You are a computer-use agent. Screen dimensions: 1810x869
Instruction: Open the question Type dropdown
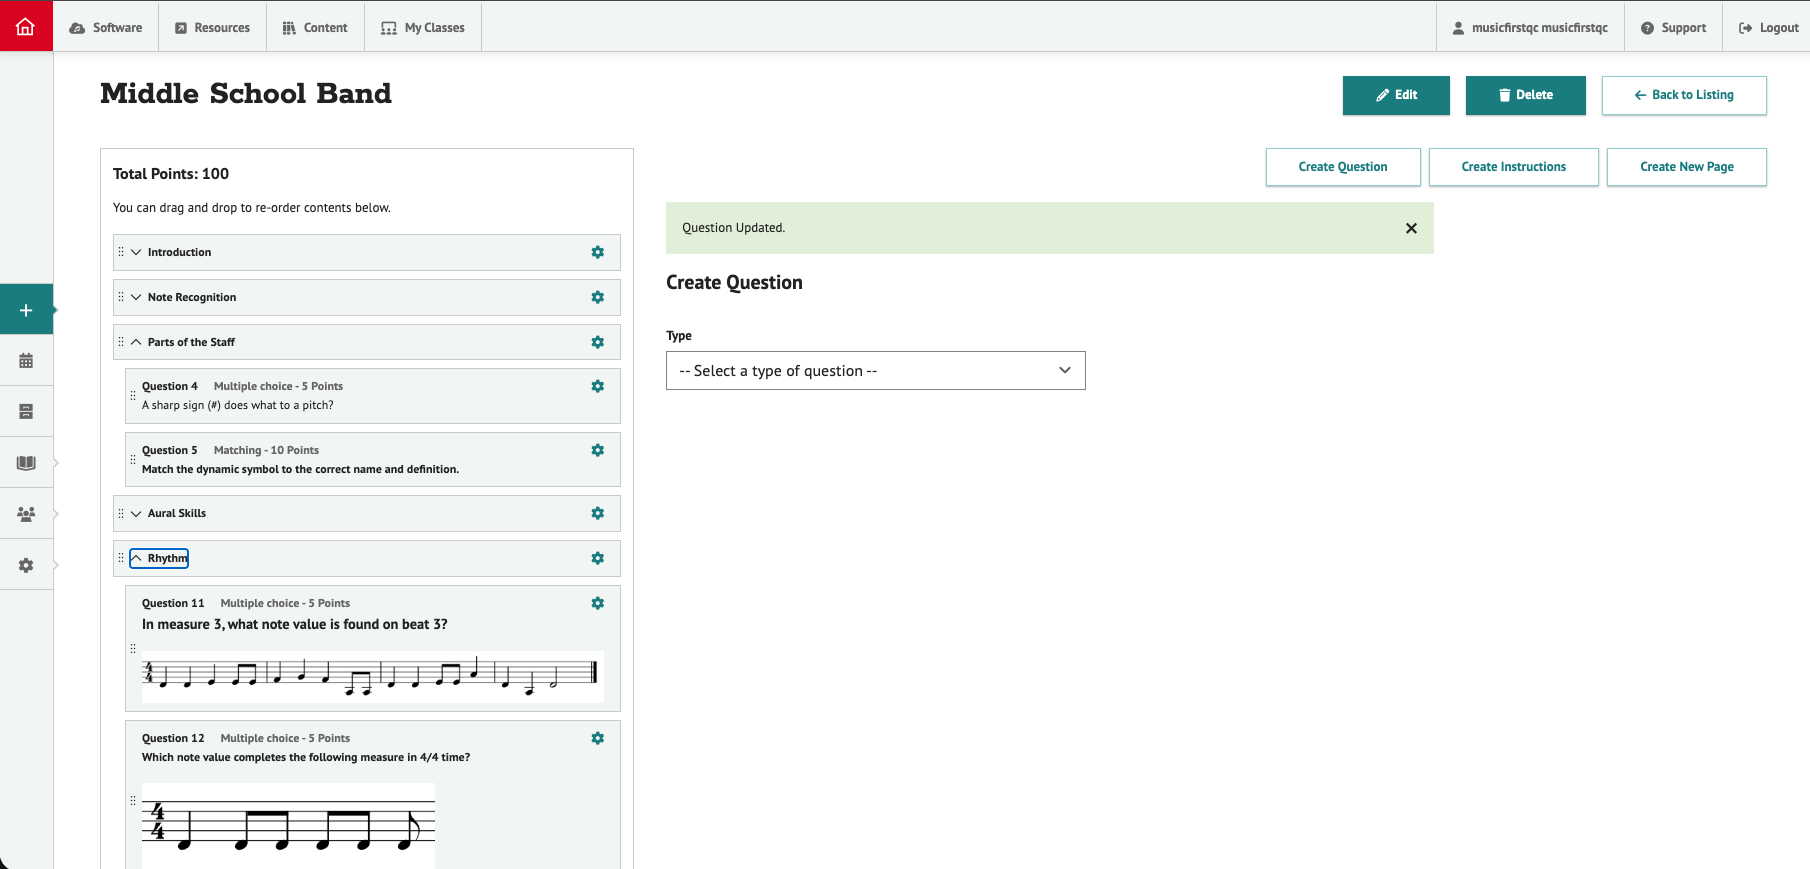(875, 371)
